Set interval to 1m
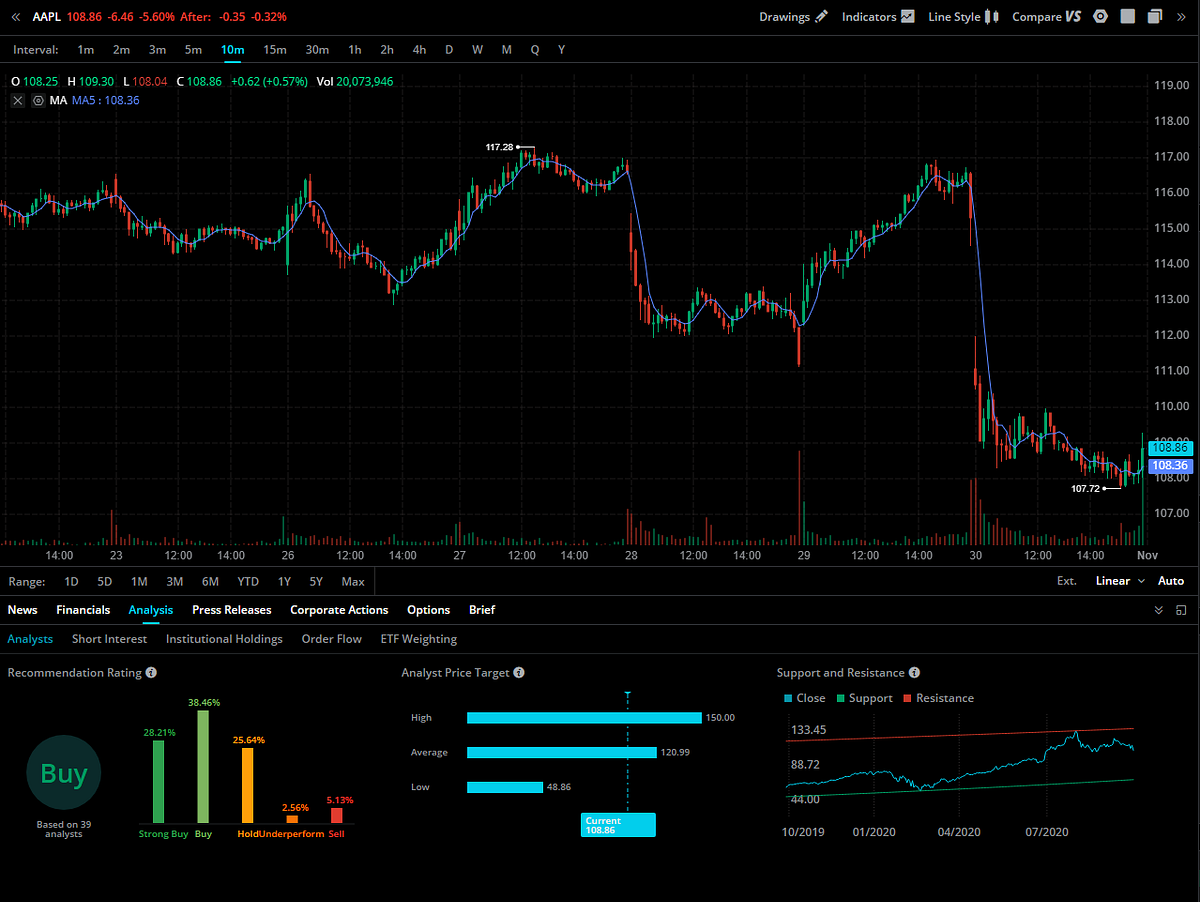Image resolution: width=1200 pixels, height=902 pixels. point(86,49)
